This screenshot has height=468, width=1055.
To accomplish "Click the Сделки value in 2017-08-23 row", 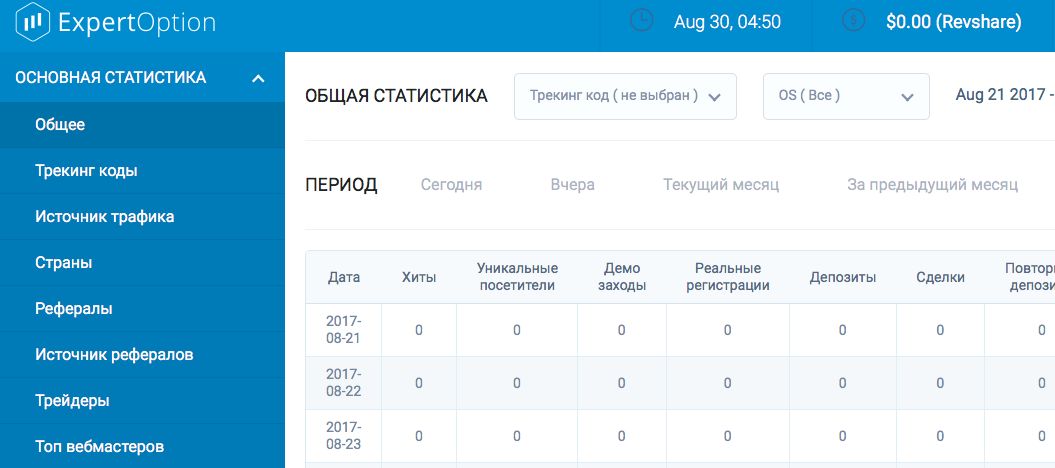I will [x=940, y=436].
